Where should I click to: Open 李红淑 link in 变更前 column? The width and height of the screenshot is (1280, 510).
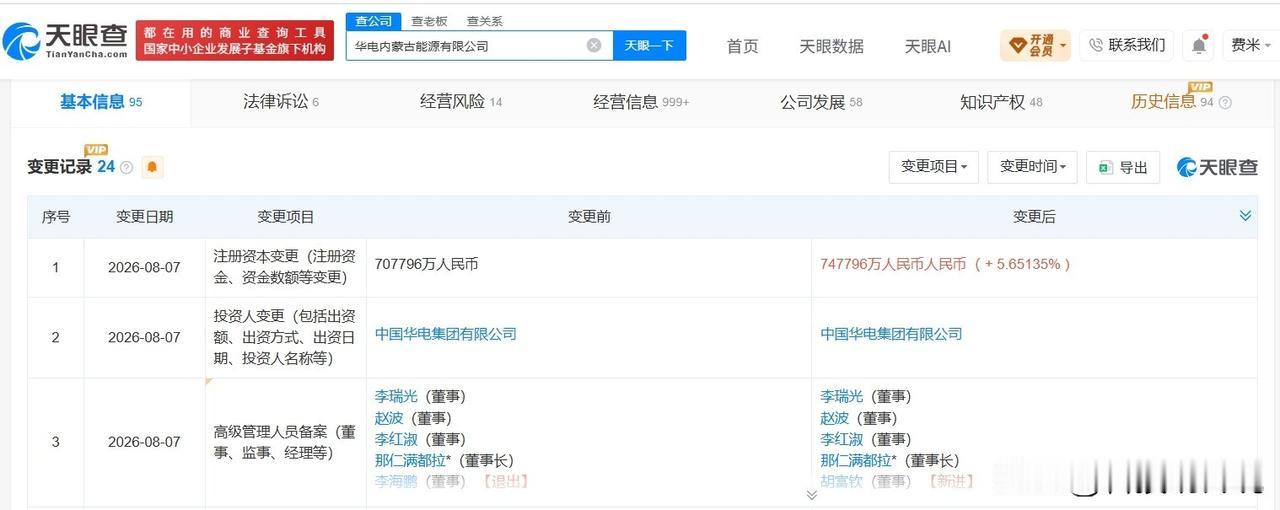pos(396,439)
